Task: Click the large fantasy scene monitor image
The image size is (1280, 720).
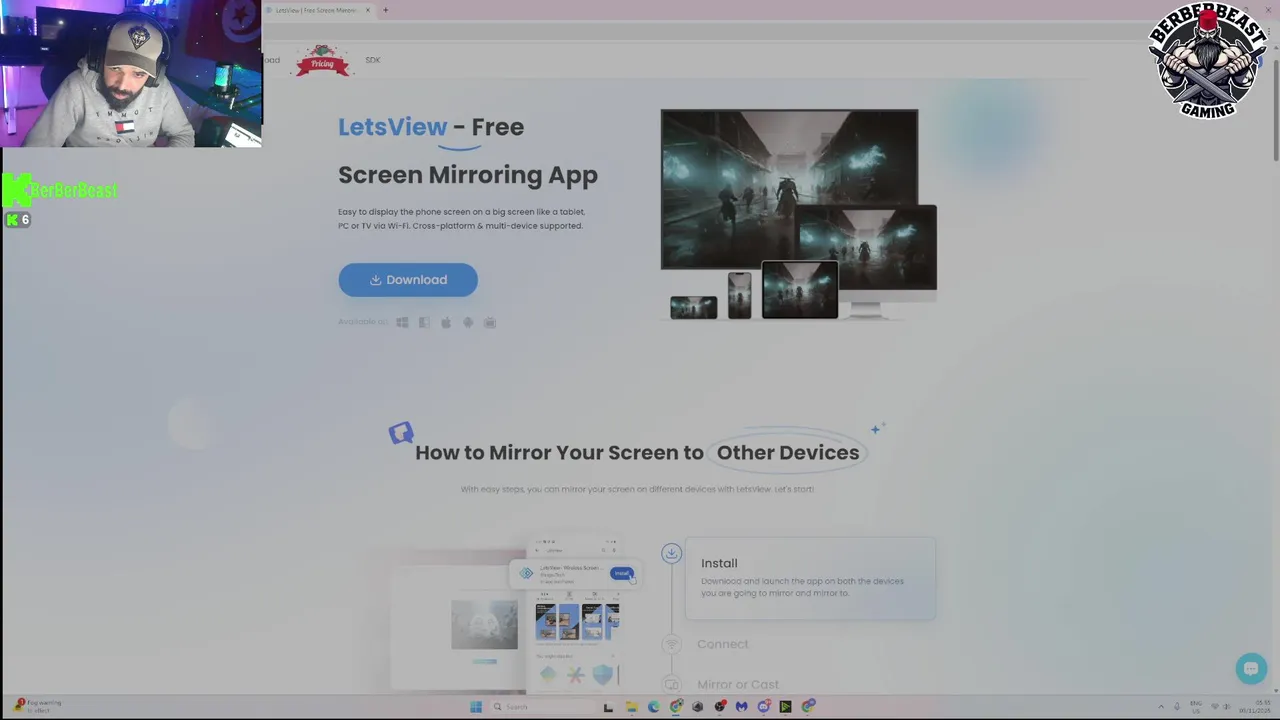Action: [789, 189]
